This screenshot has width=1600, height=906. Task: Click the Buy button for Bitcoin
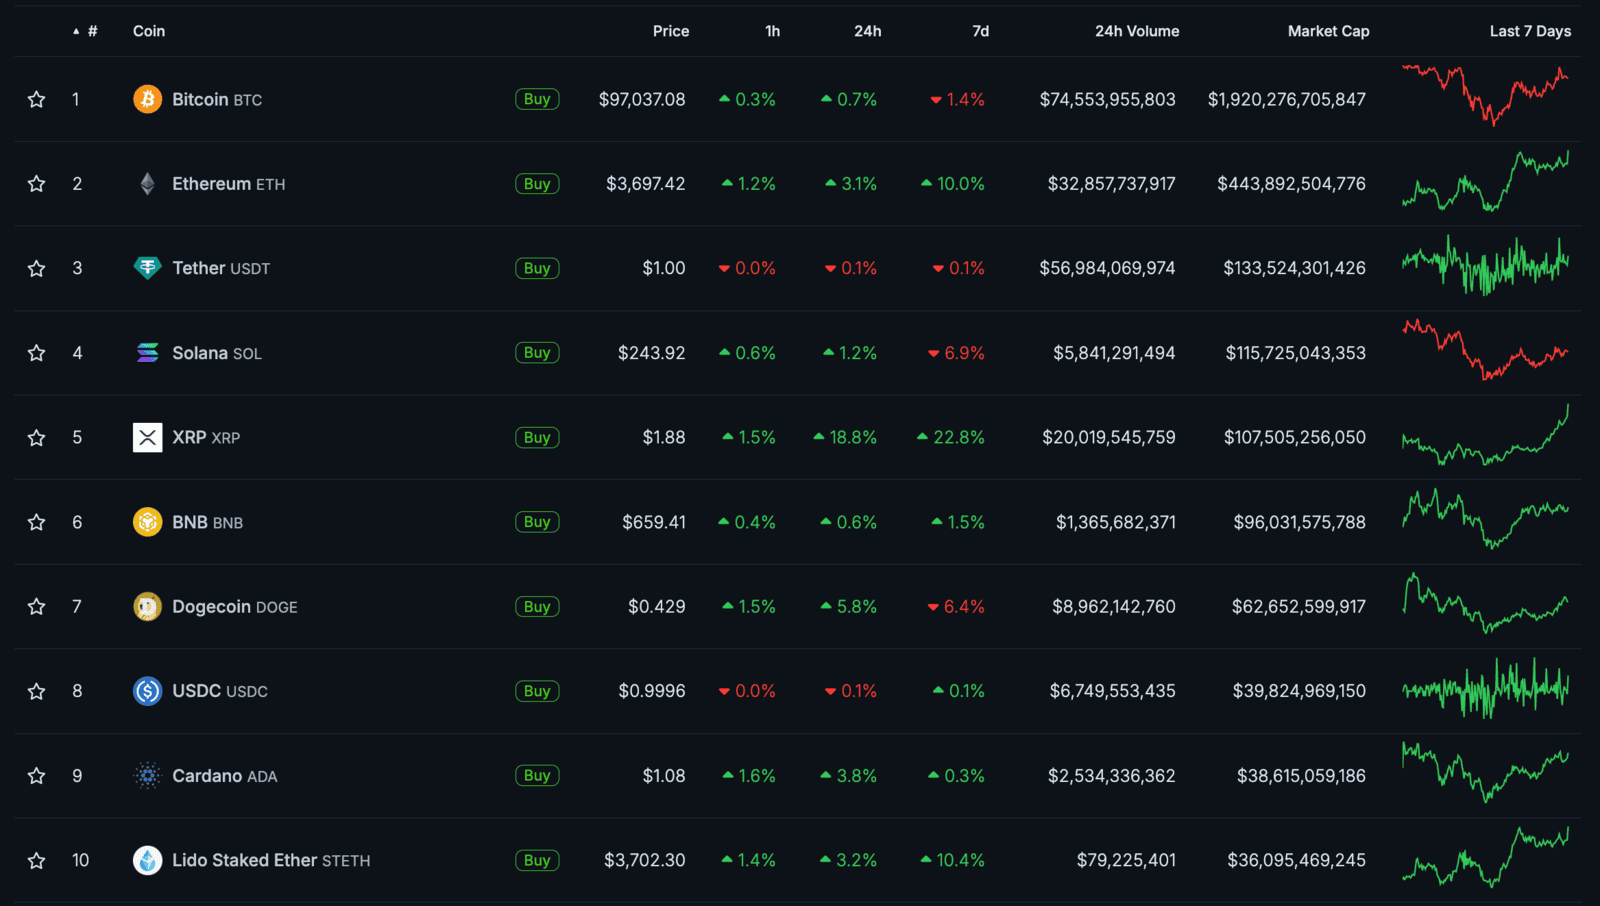click(x=537, y=99)
